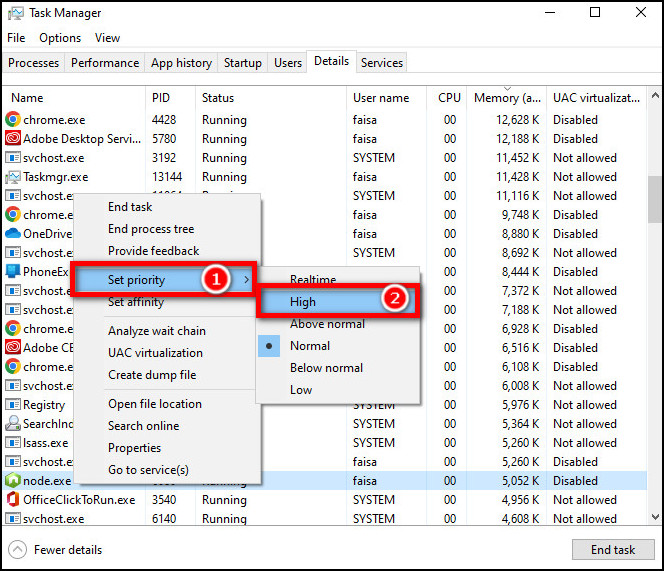Click the OfficeClickToRun.exe icon
Screen dimensions: 664x571
tap(13, 499)
